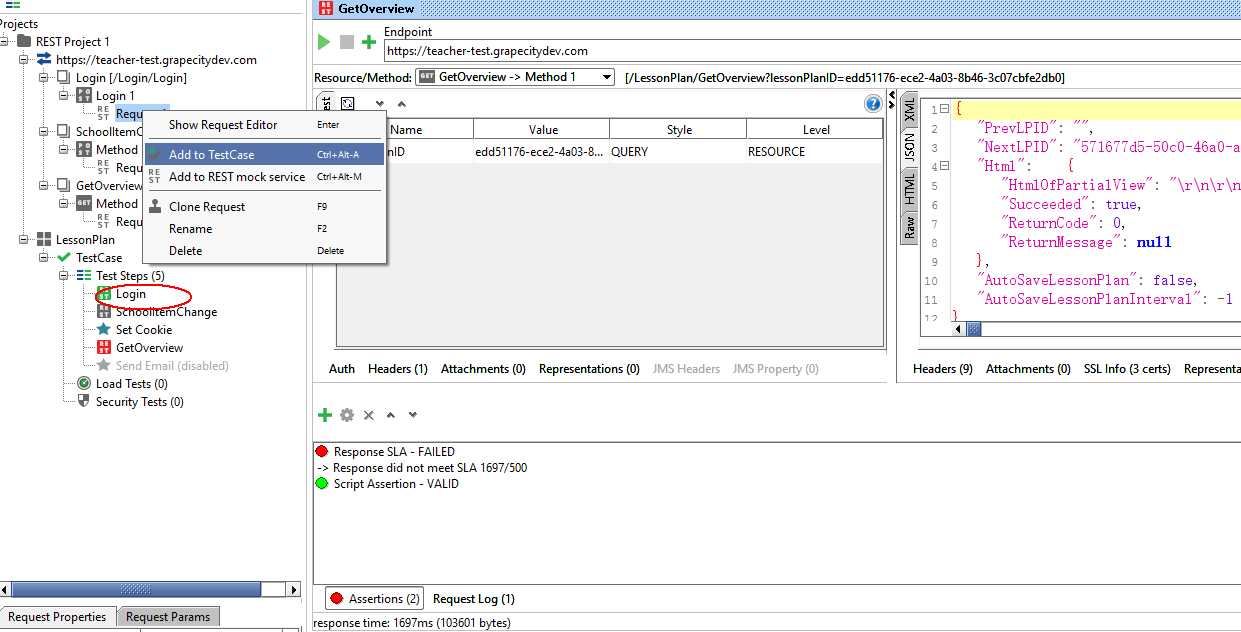Click the REST Project 1 folder icon
The image size is (1241, 632).
point(24,42)
